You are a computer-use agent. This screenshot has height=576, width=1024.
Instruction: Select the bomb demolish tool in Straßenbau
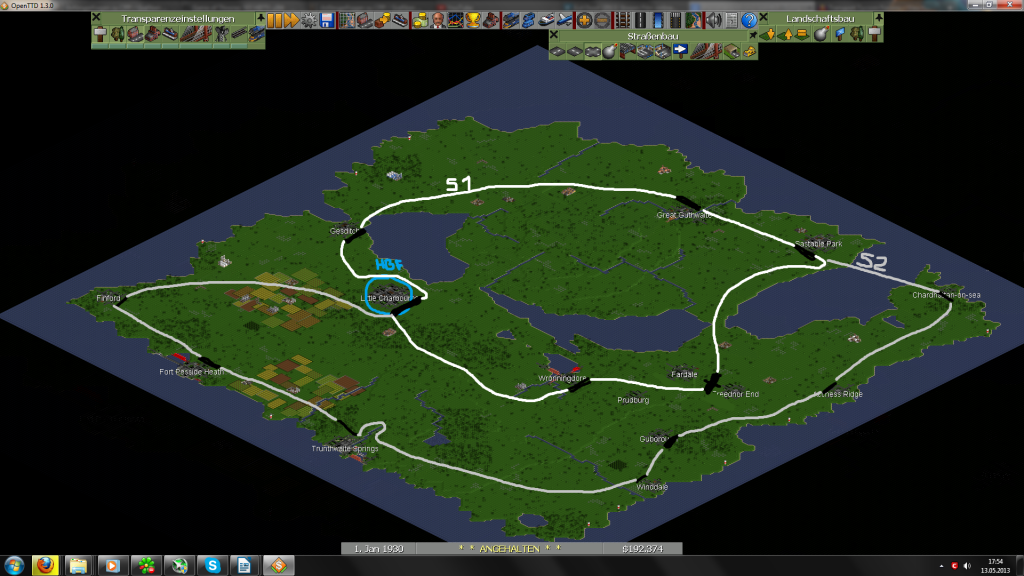click(610, 51)
